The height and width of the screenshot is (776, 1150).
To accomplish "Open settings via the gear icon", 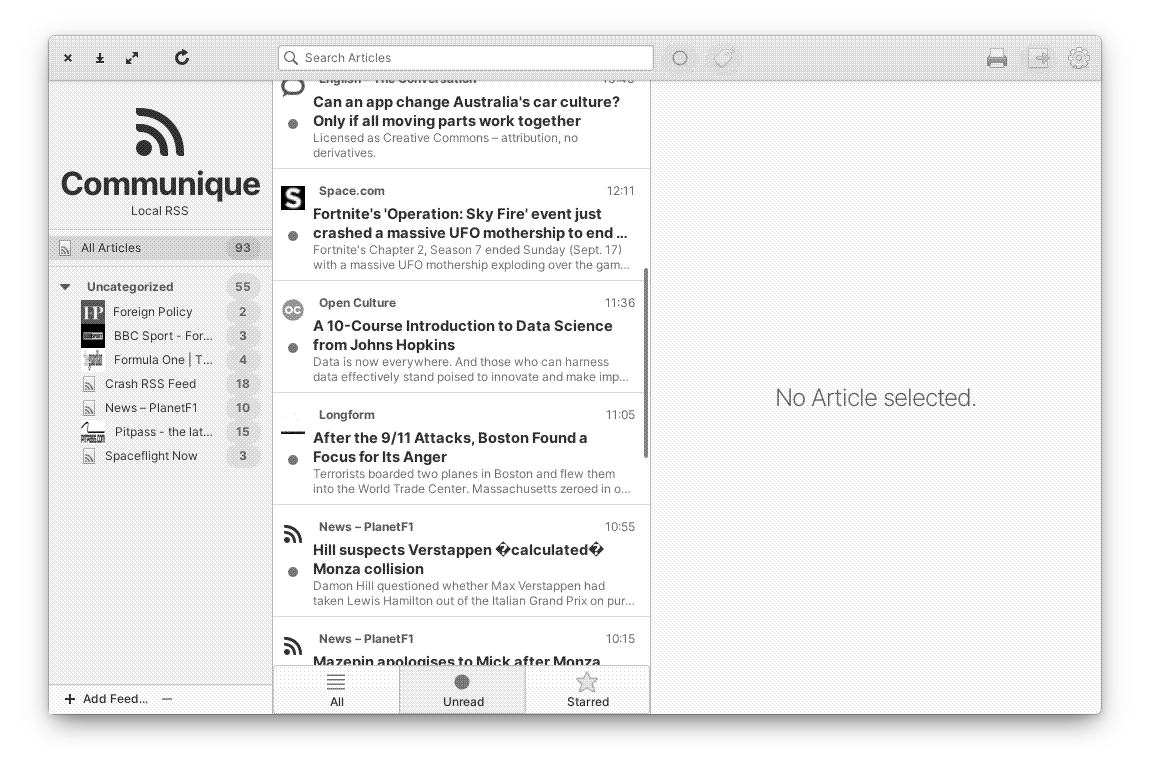I will click(1078, 58).
